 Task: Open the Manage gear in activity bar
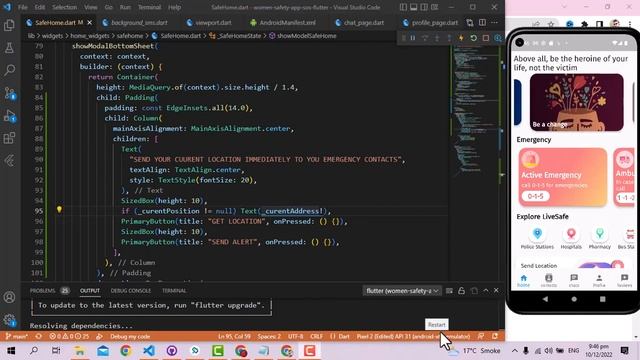tap(9, 320)
